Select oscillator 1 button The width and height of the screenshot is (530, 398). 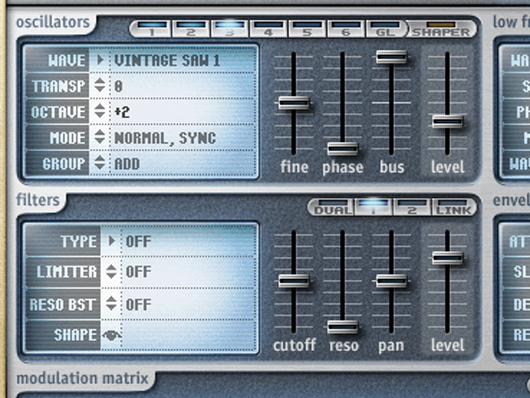(151, 29)
